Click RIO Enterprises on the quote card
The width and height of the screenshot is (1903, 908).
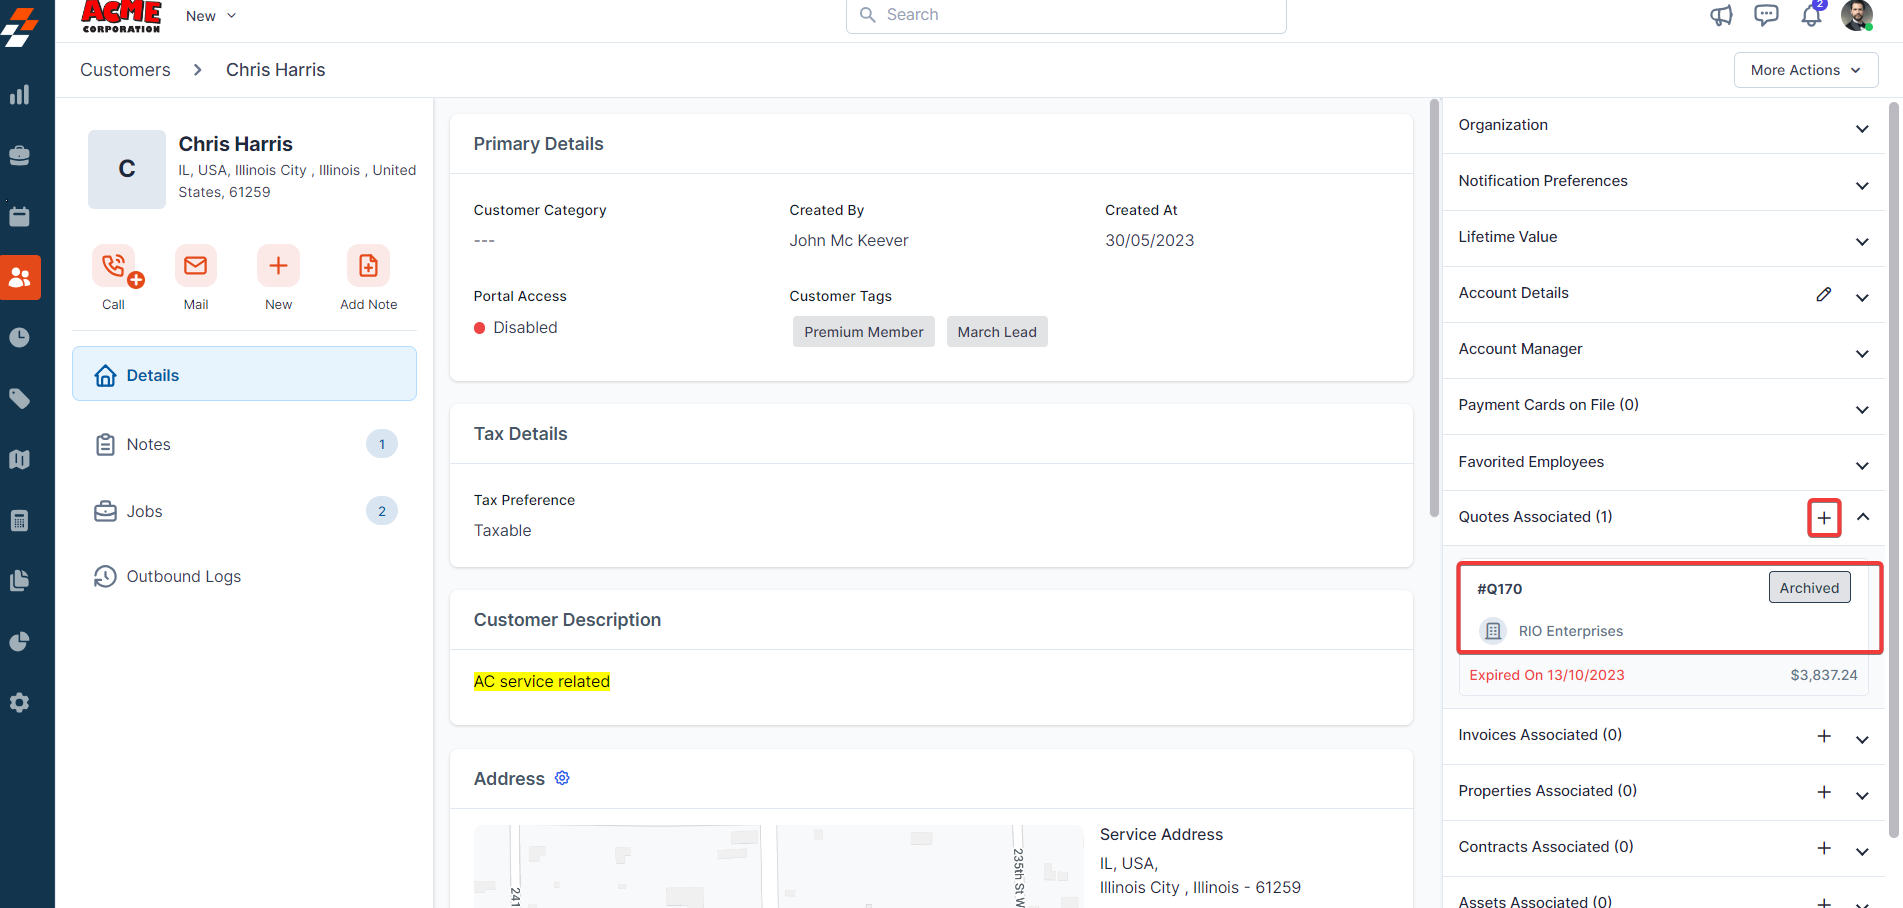(1570, 631)
